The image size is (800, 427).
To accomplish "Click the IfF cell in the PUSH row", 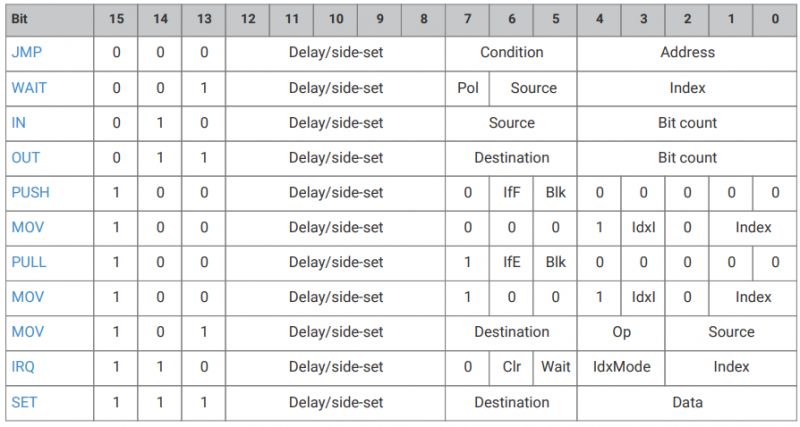I will (511, 192).
